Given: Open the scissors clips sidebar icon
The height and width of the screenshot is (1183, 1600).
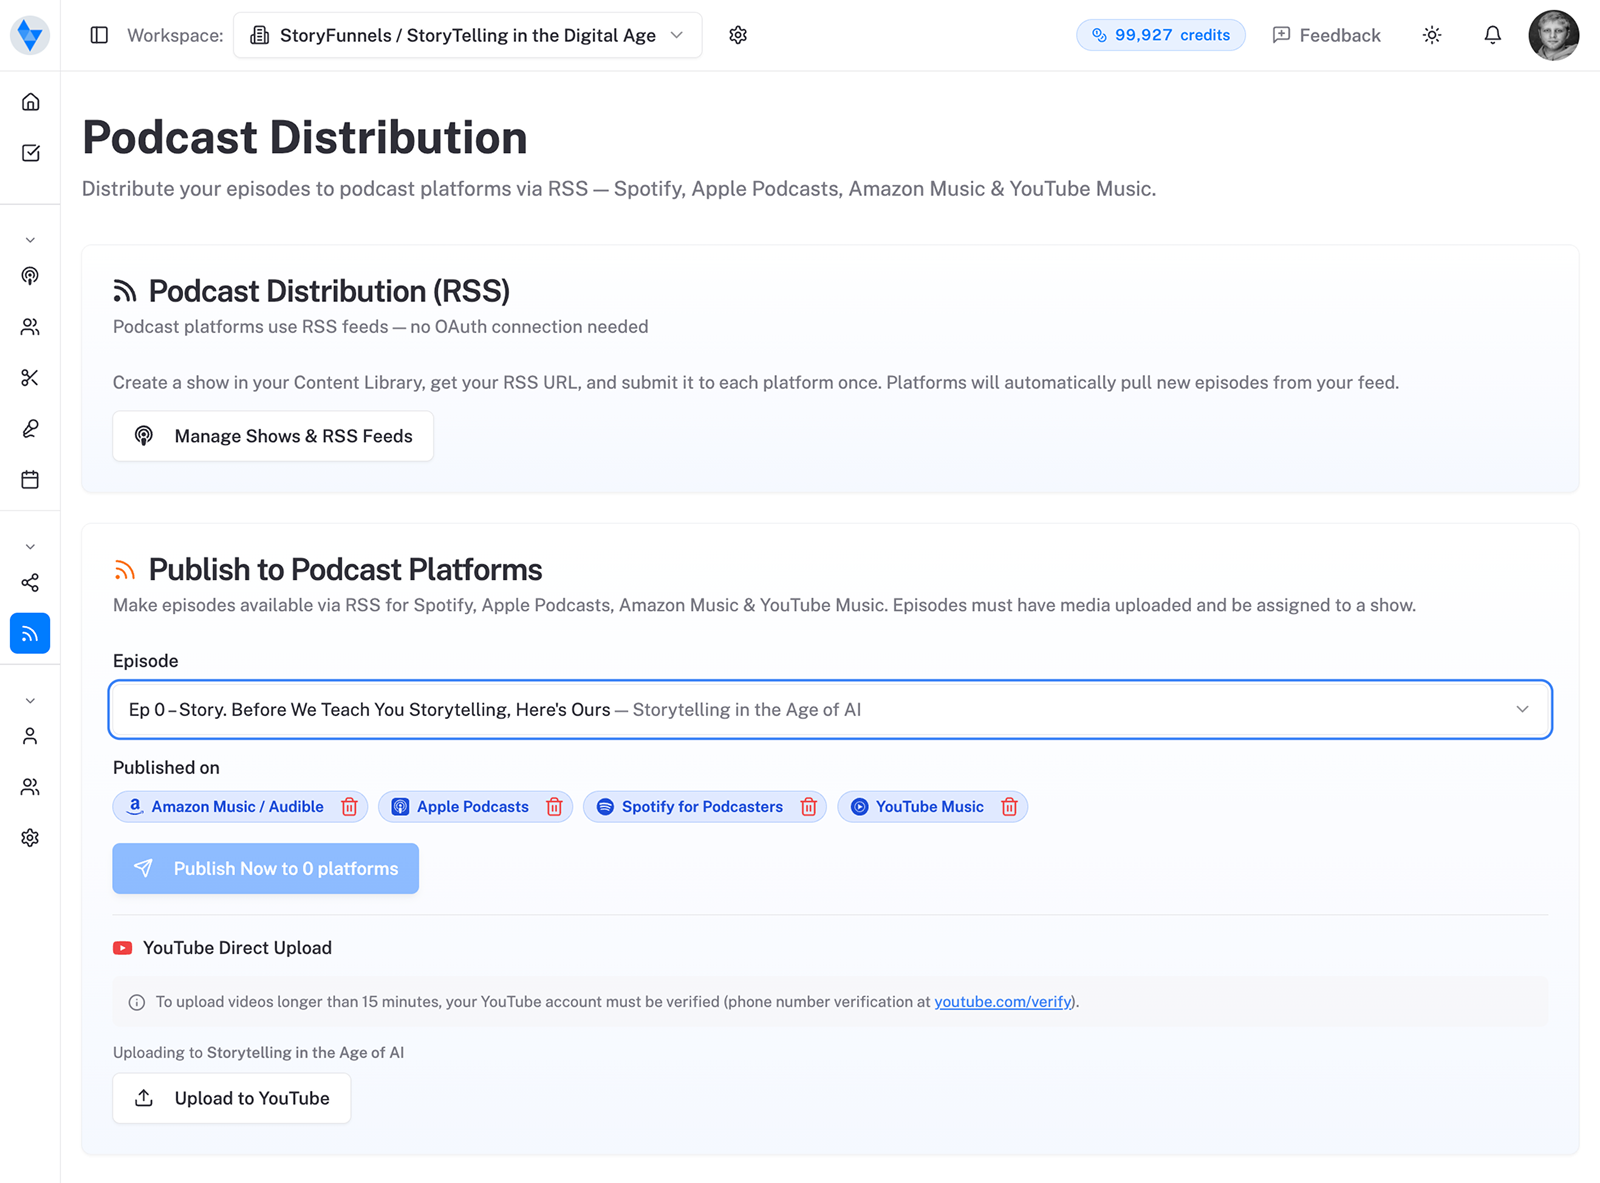Looking at the screenshot, I should [x=30, y=378].
